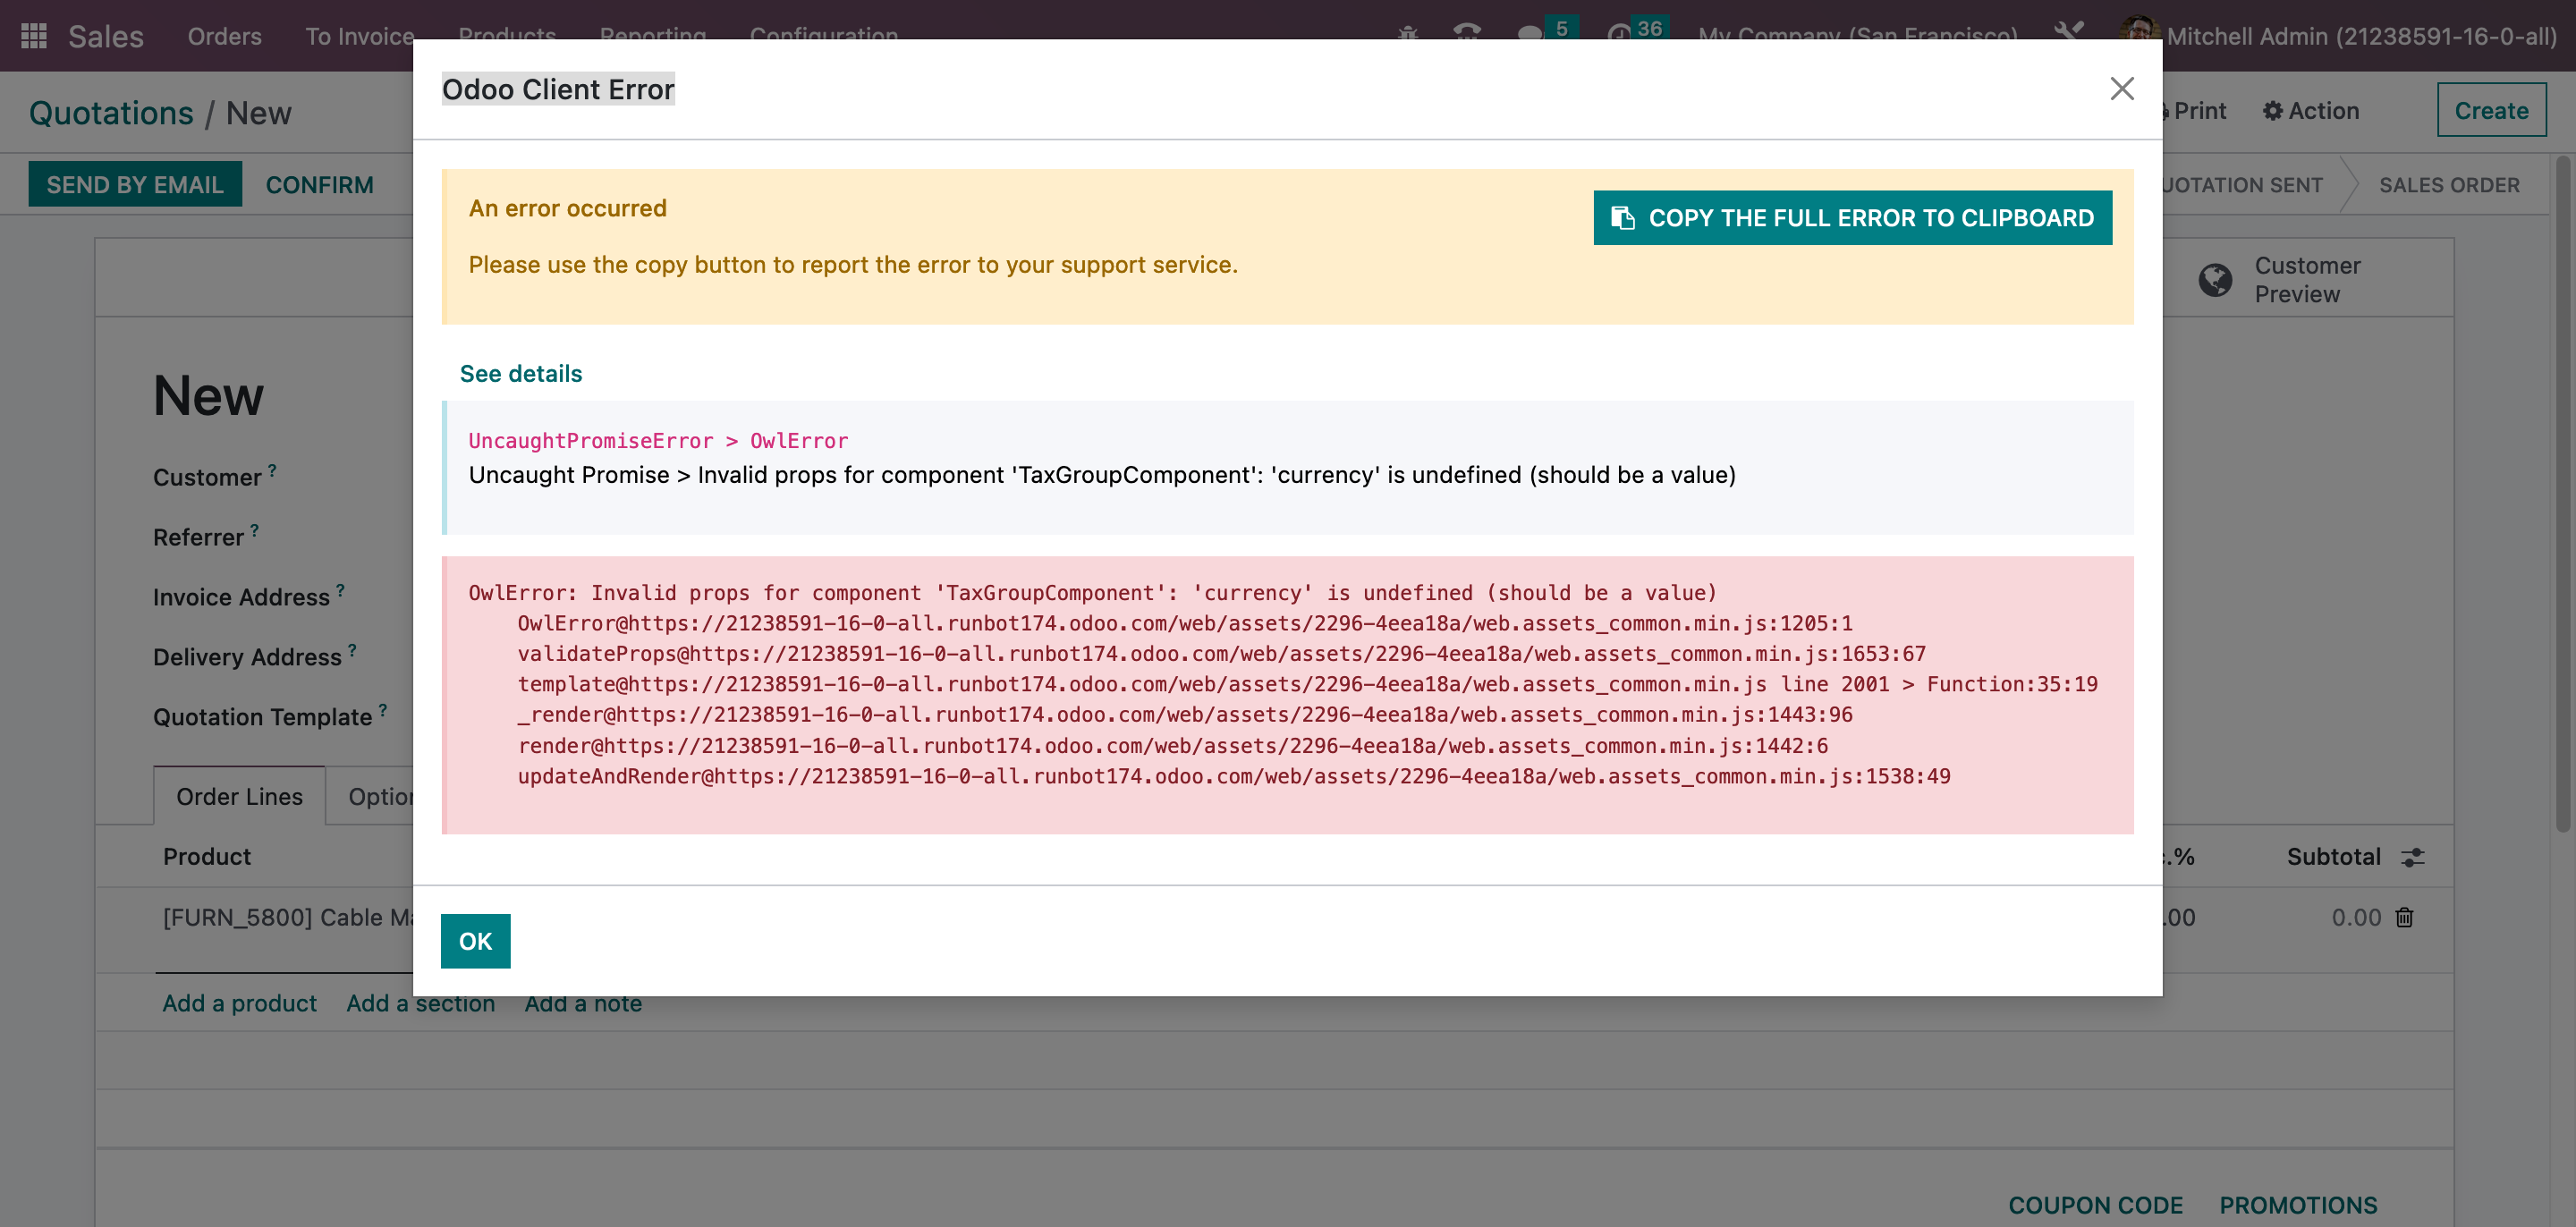The width and height of the screenshot is (2576, 1227).
Task: Open the Orders menu
Action: 225,36
